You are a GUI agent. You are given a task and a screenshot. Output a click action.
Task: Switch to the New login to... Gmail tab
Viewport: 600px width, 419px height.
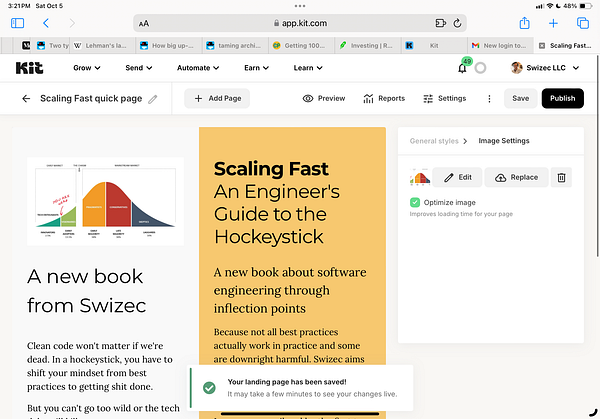click(501, 46)
